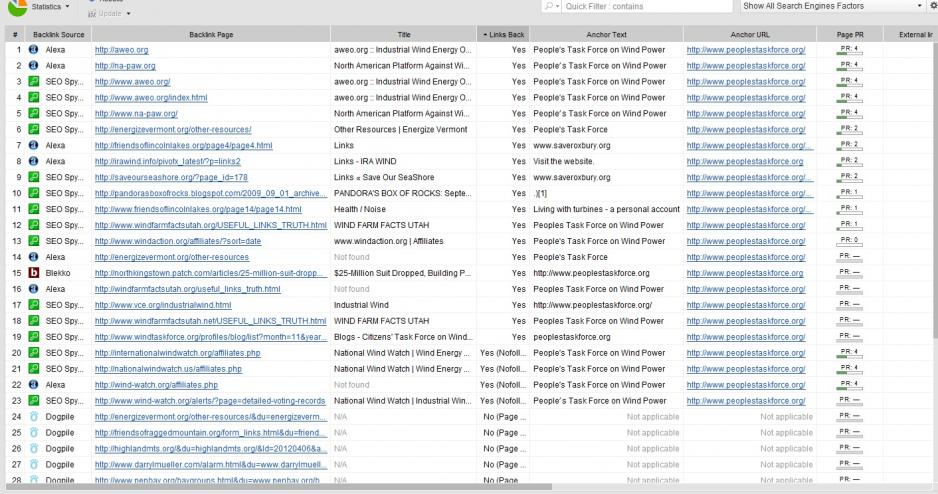Image resolution: width=938 pixels, height=494 pixels.
Task: Click SEO SpyGlass icon in row 3
Action: (x=34, y=81)
